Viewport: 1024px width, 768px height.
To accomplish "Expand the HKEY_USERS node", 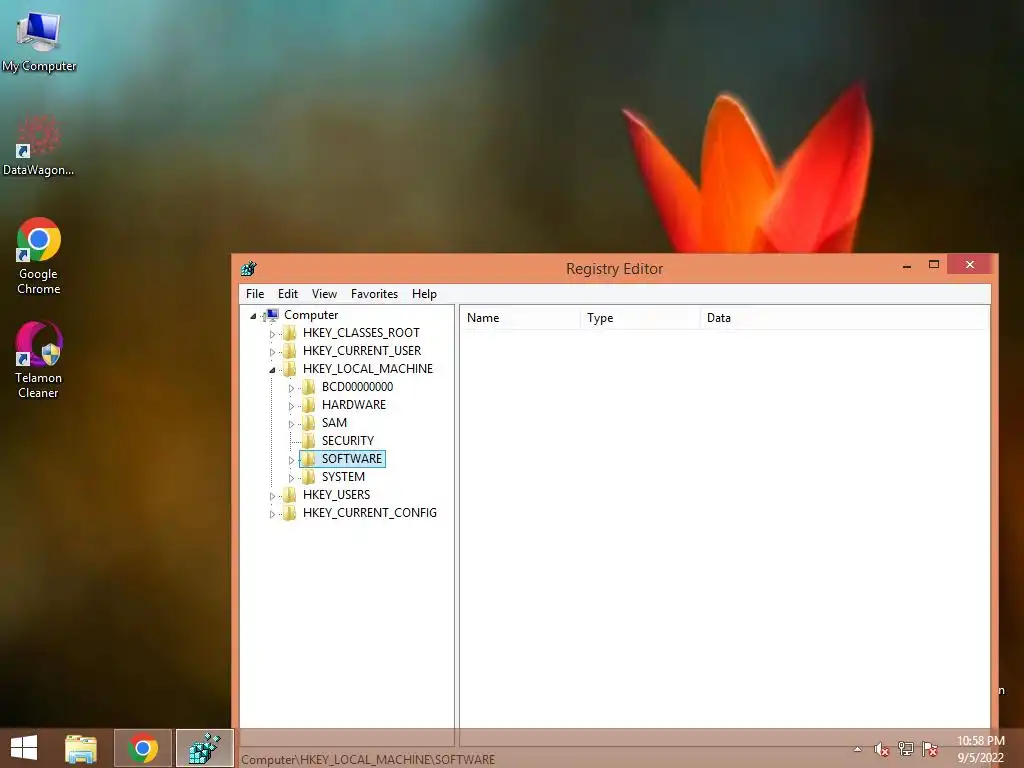I will 272,496.
